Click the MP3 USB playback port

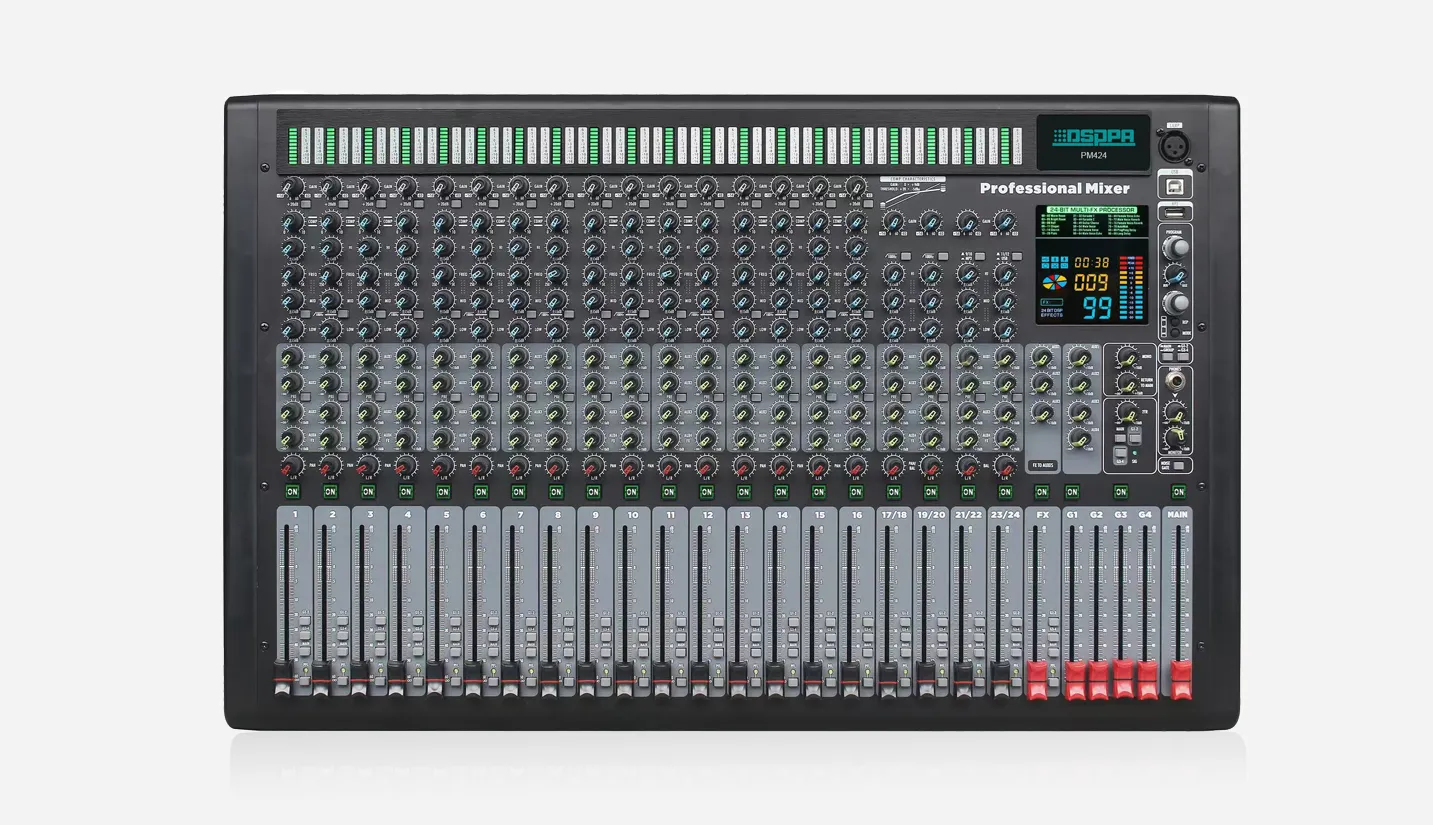pyautogui.click(x=1175, y=212)
